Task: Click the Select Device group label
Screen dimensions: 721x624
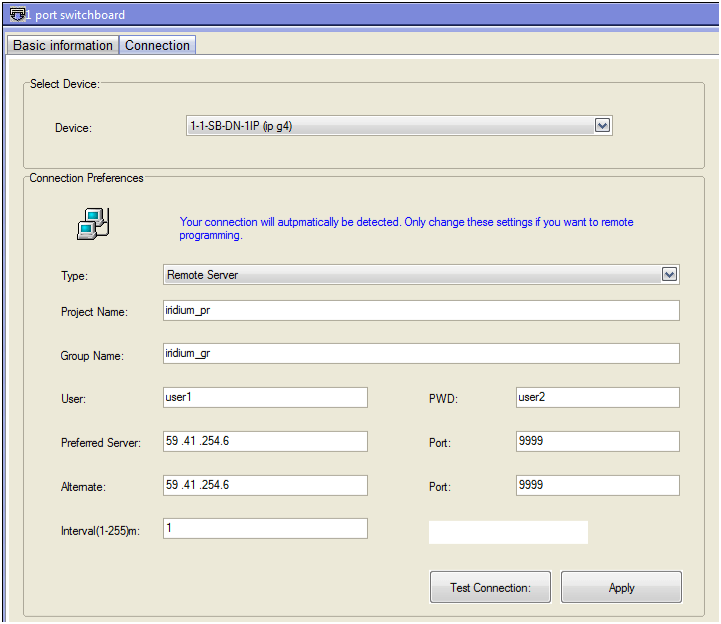Action: [x=64, y=84]
